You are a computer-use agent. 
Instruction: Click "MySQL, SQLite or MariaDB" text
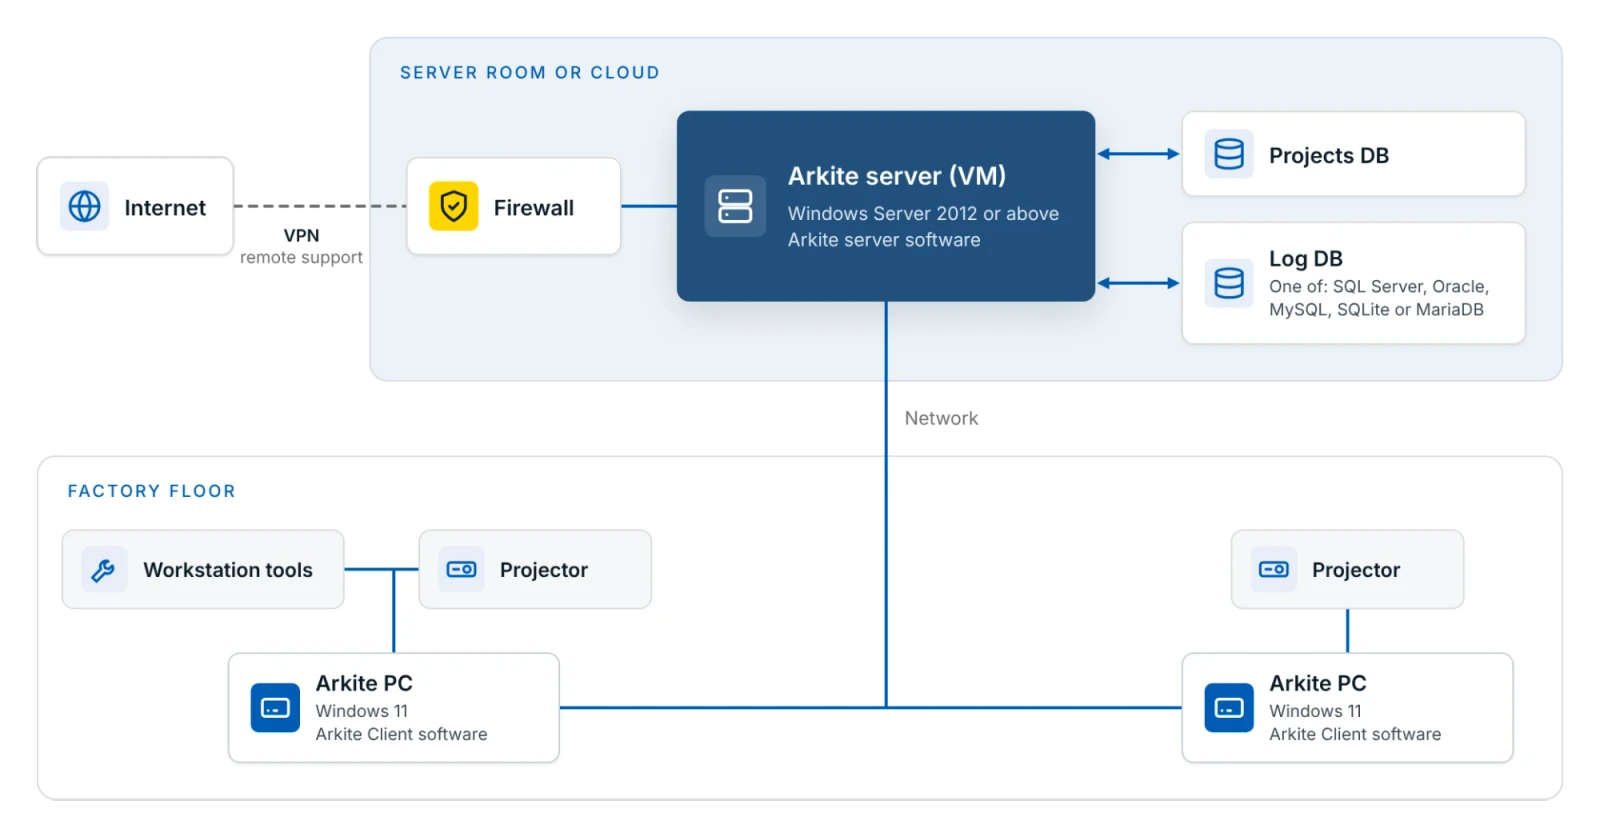1376,310
